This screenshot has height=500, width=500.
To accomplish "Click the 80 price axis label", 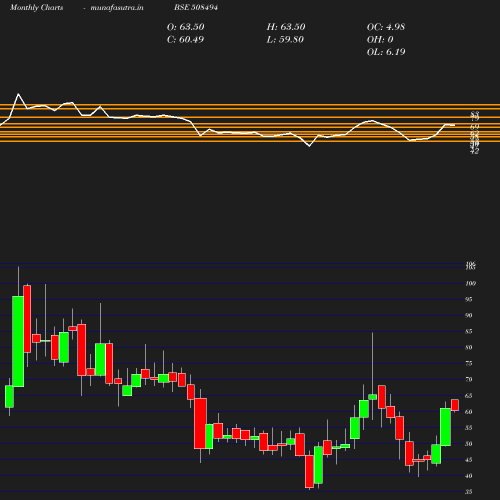I will (x=469, y=348).
